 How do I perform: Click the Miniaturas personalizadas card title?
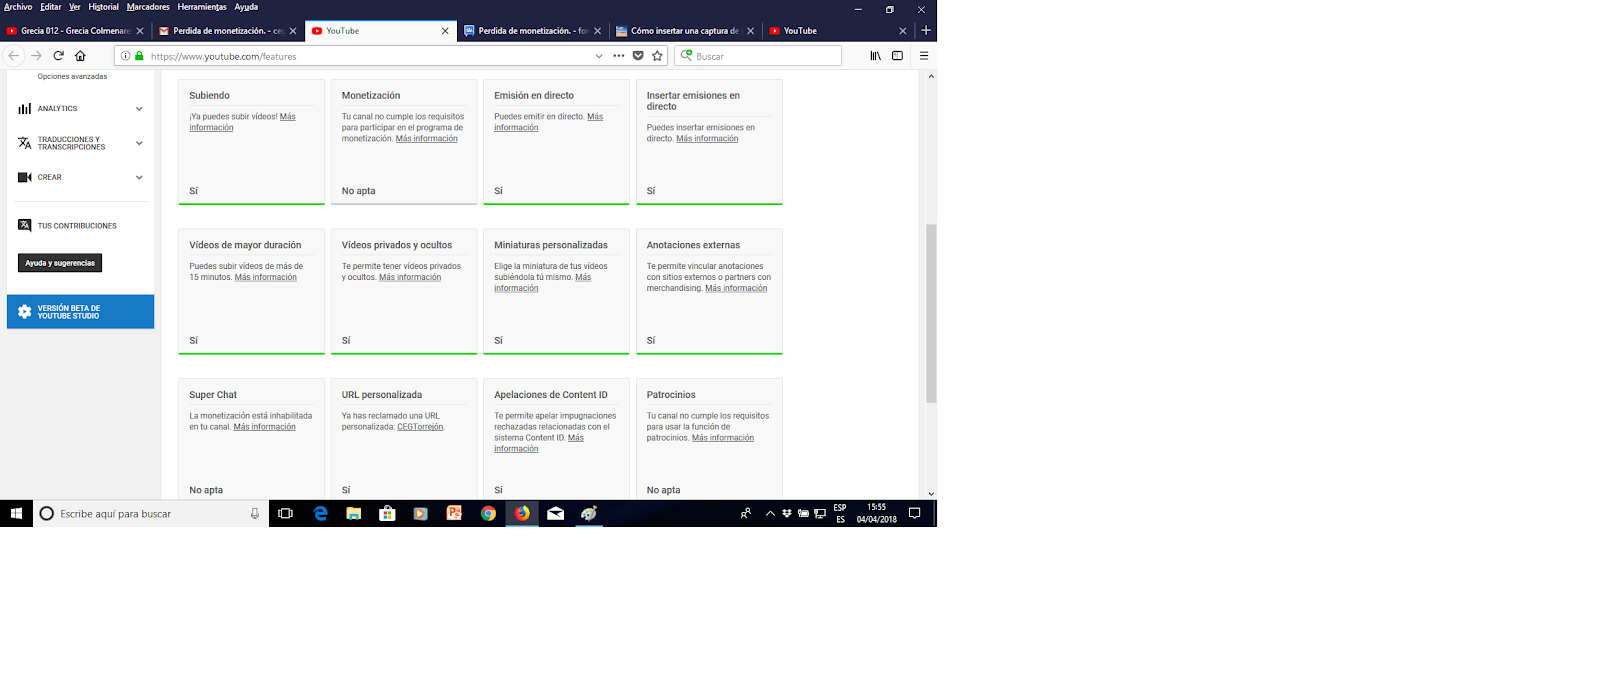pos(551,245)
